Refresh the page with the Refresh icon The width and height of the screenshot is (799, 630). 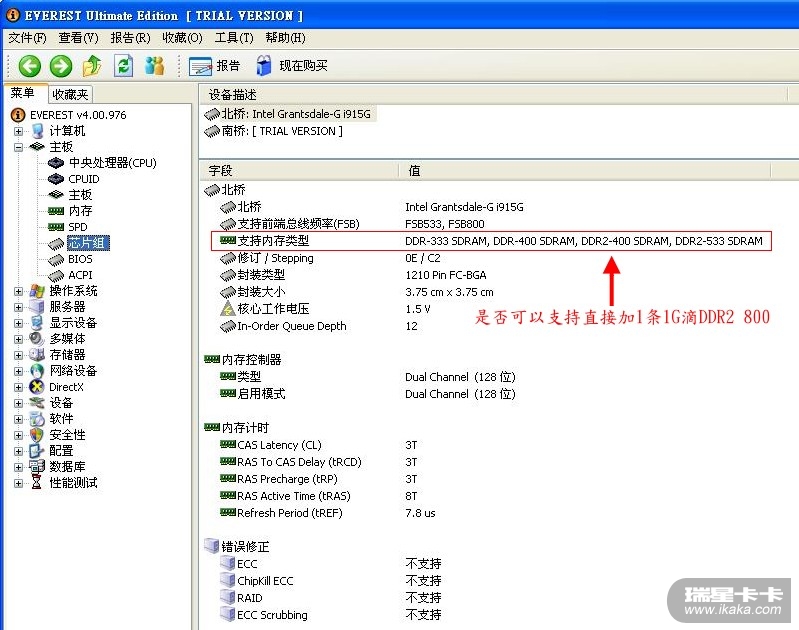(x=123, y=66)
